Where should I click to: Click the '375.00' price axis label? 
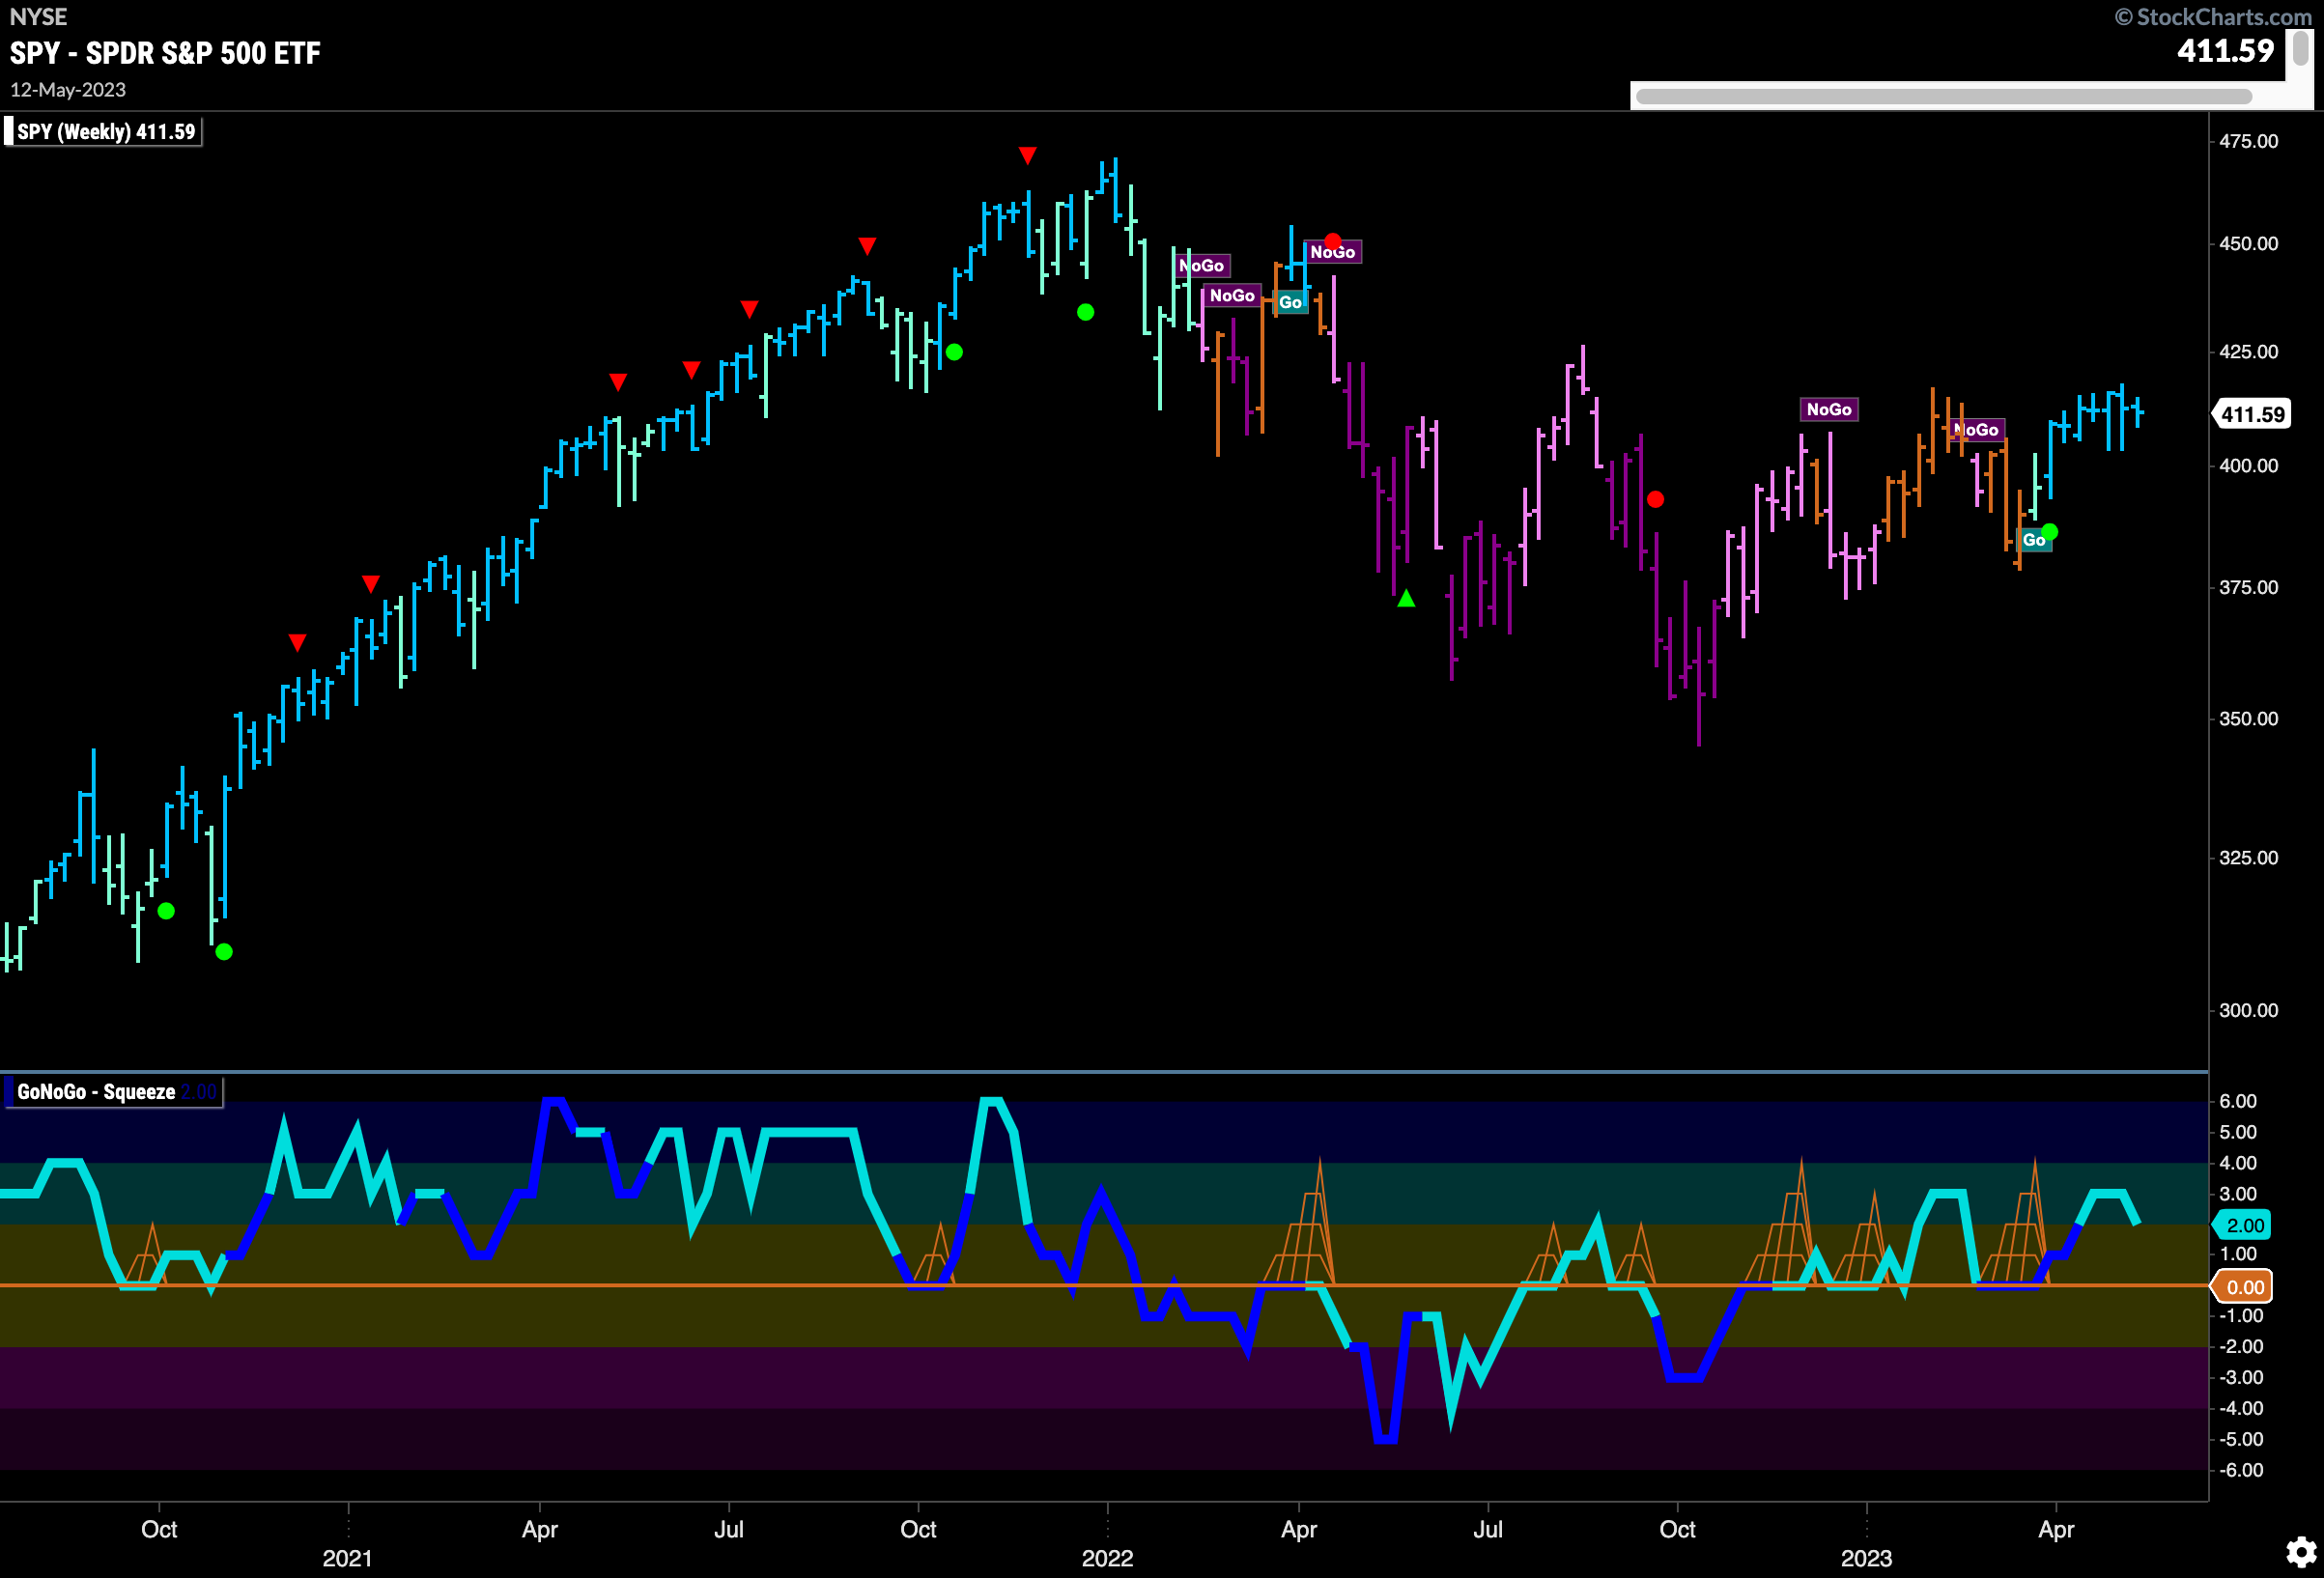point(2248,587)
